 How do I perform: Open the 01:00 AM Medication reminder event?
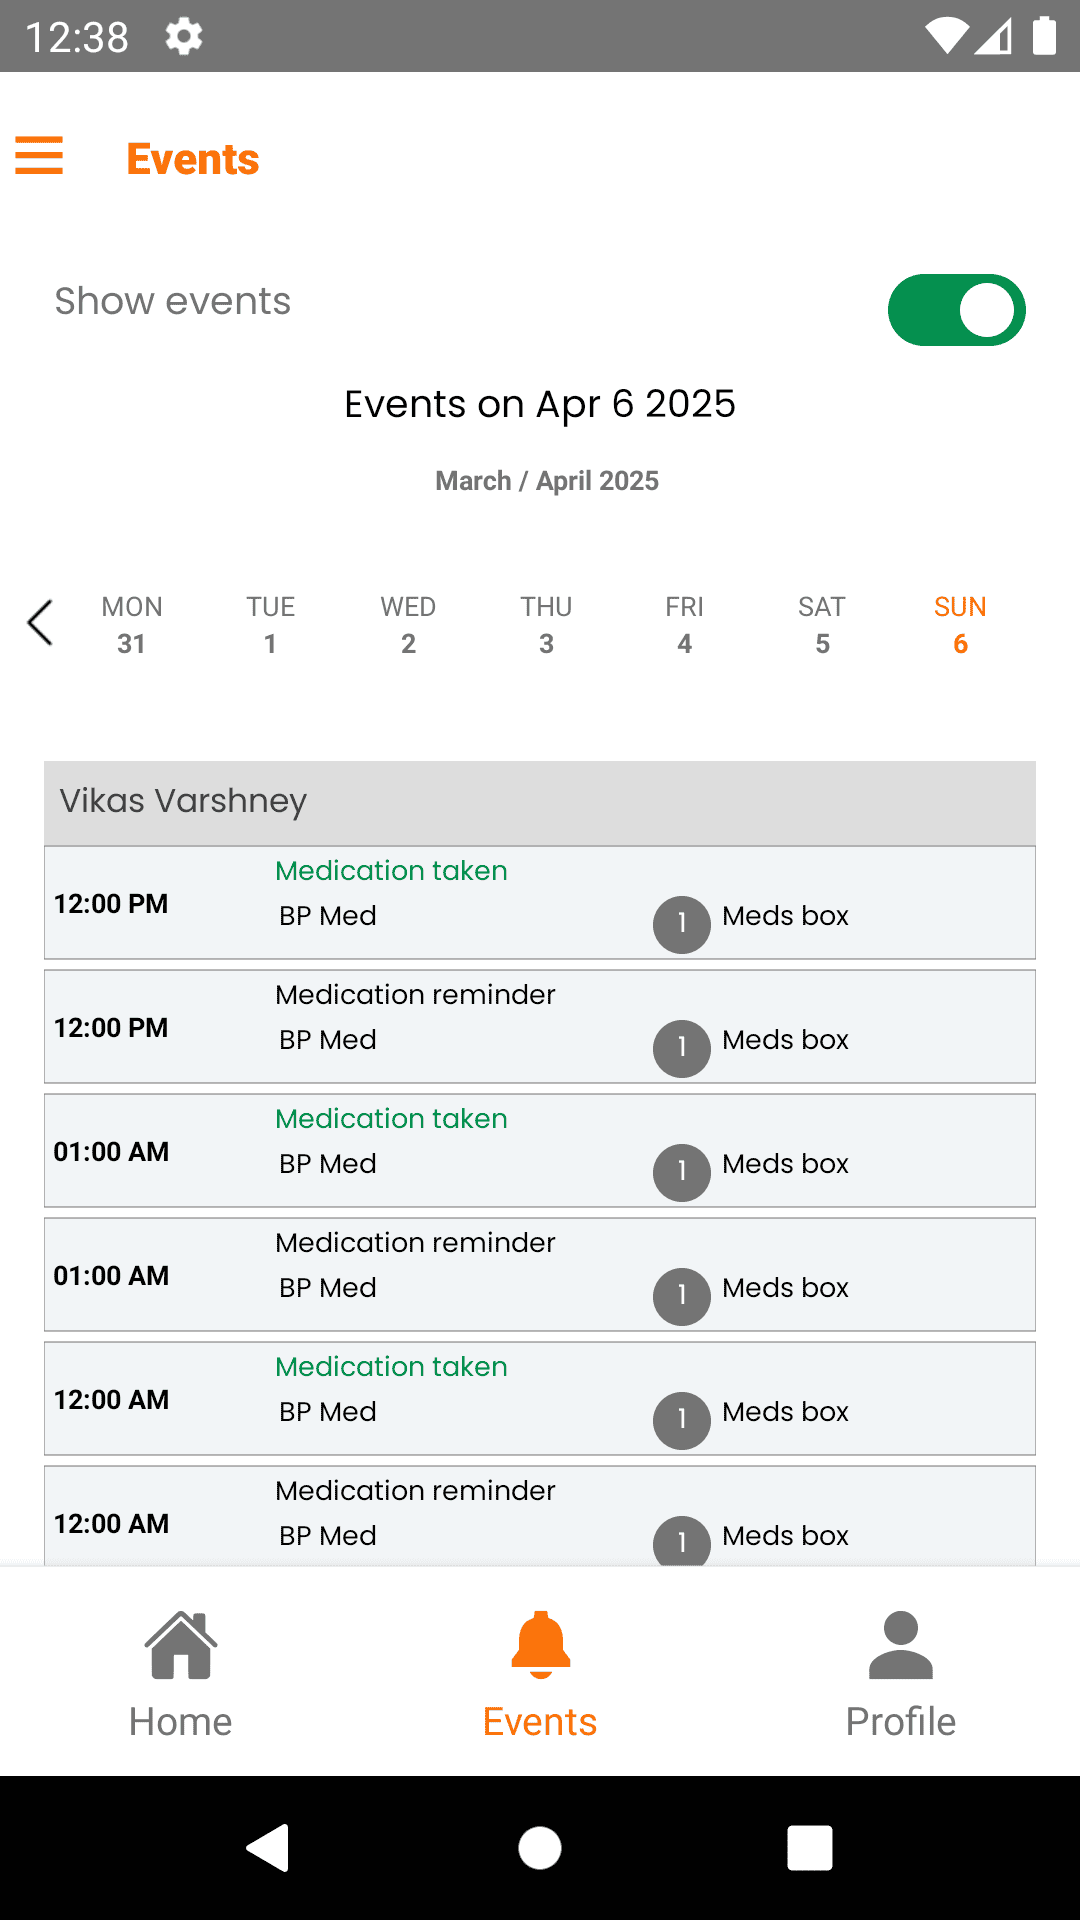click(540, 1275)
